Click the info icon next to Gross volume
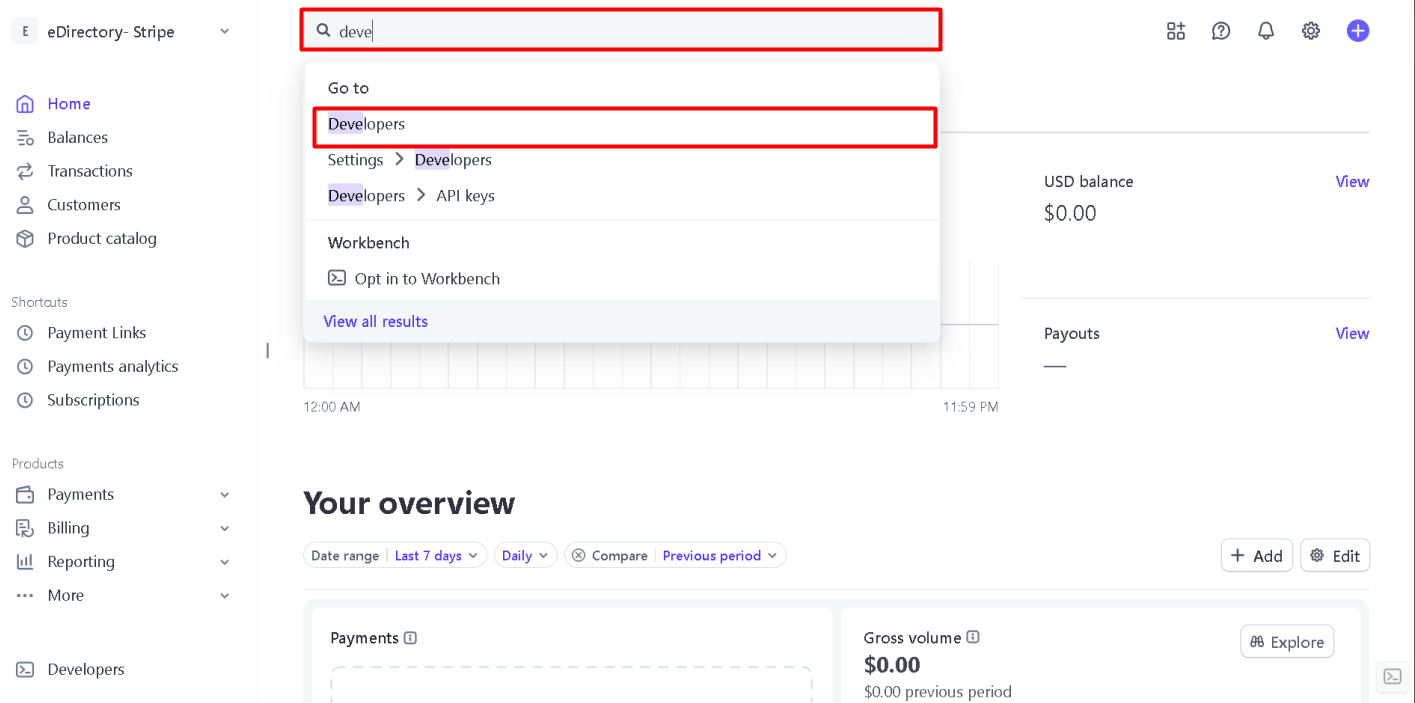 coord(973,637)
